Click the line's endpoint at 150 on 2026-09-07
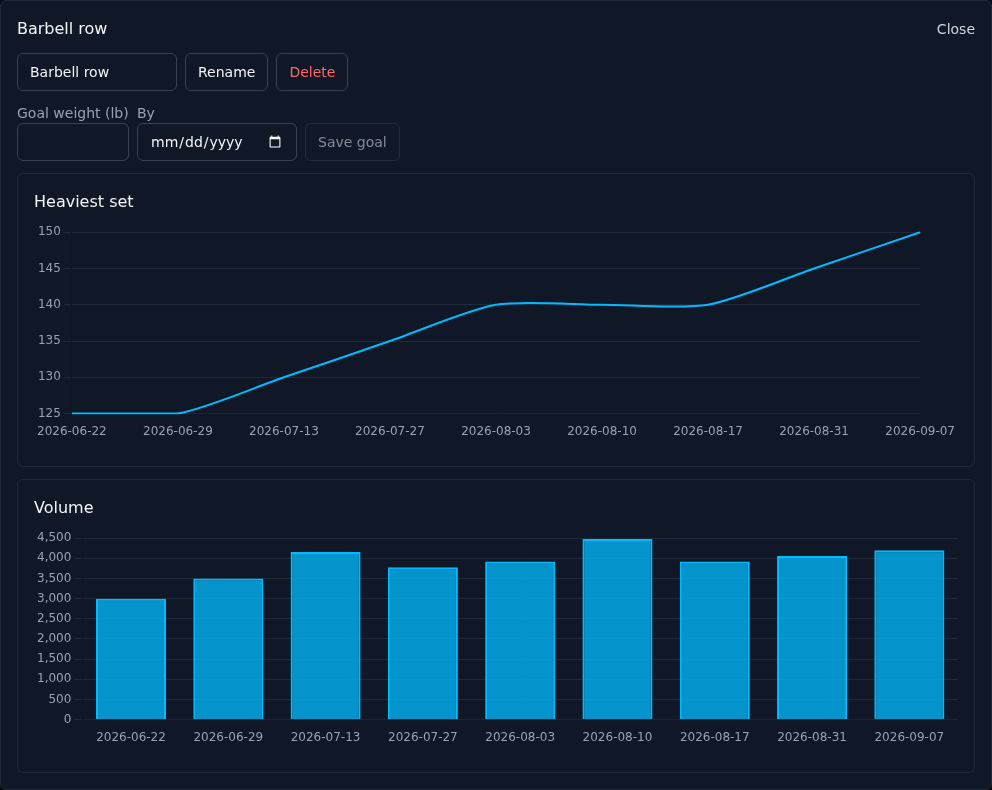 pyautogui.click(x=919, y=233)
